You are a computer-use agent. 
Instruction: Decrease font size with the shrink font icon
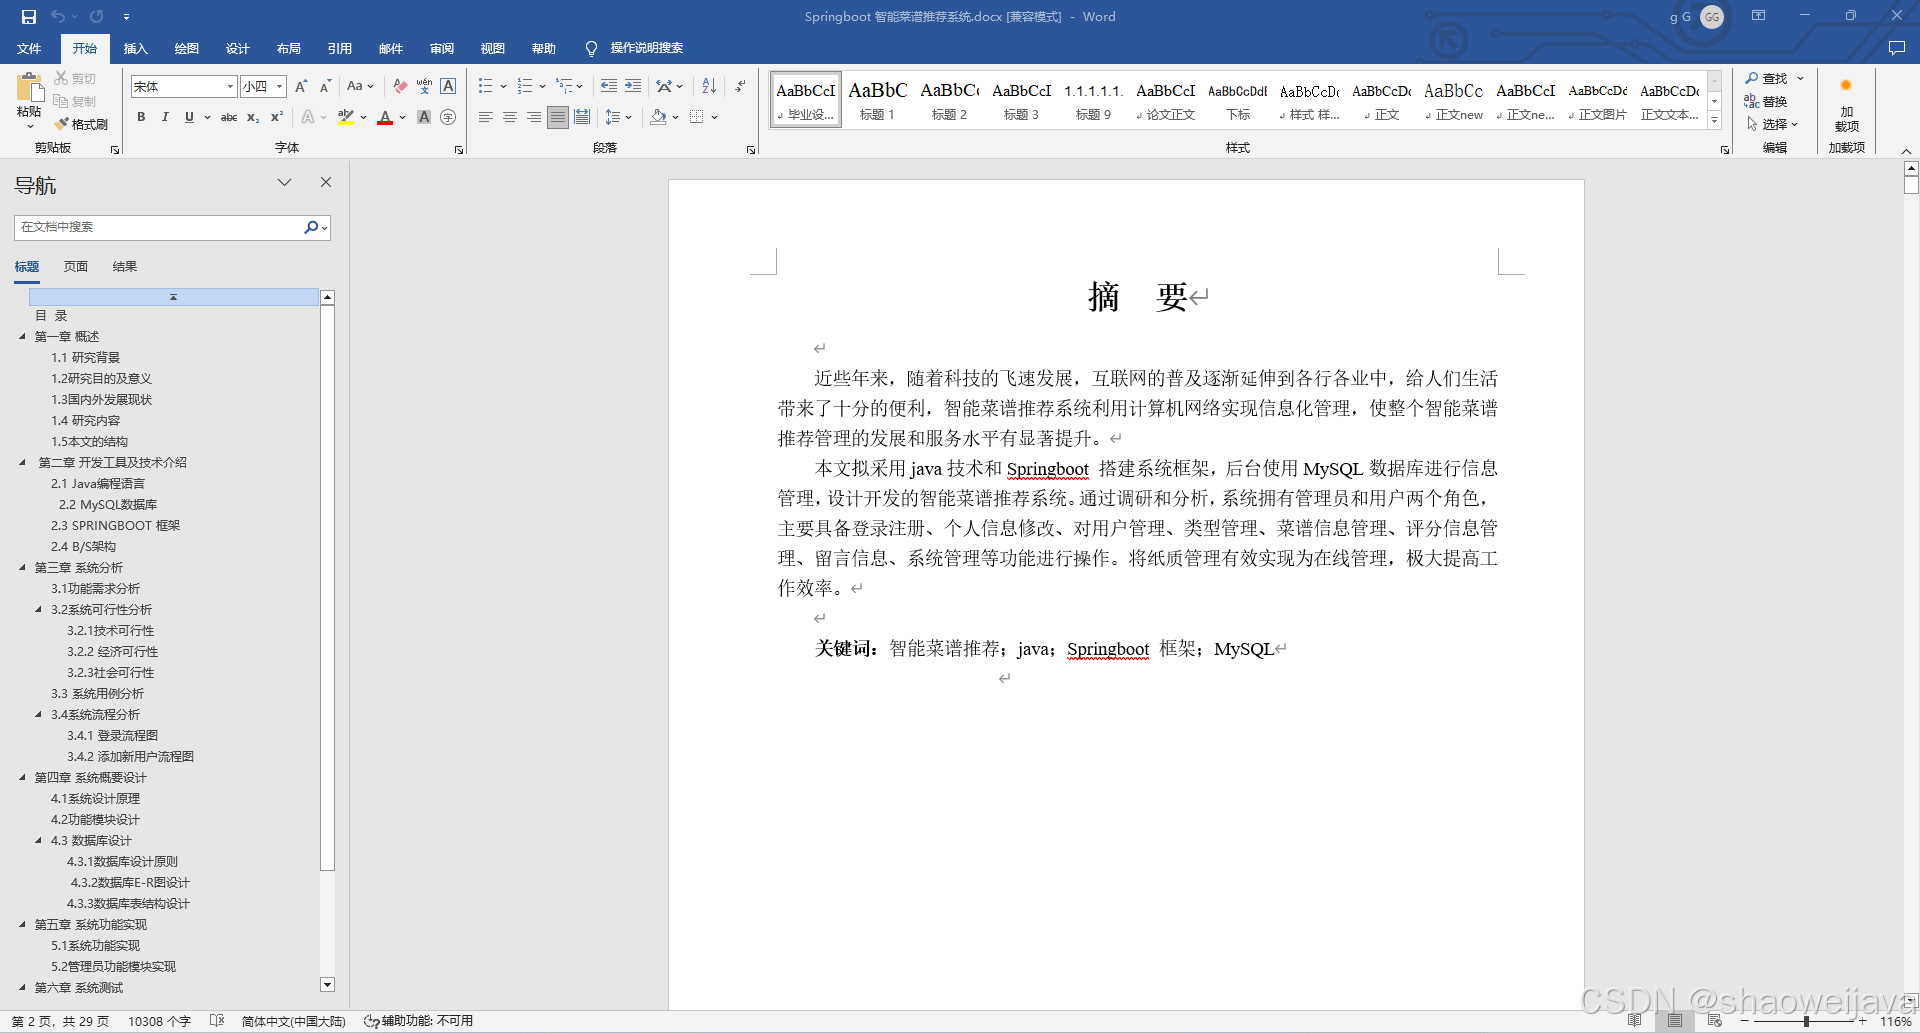(325, 87)
